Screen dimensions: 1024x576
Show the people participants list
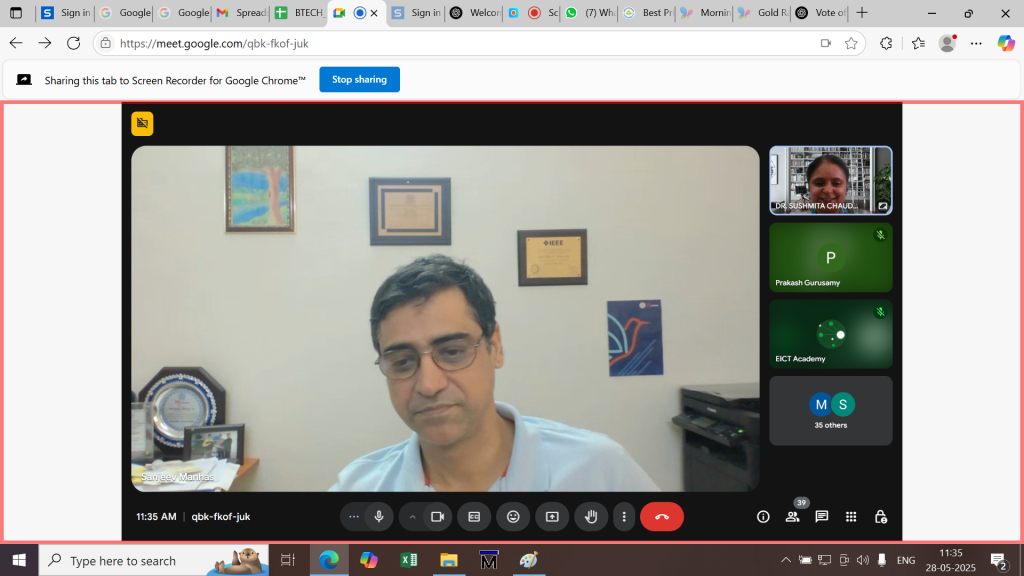[792, 517]
